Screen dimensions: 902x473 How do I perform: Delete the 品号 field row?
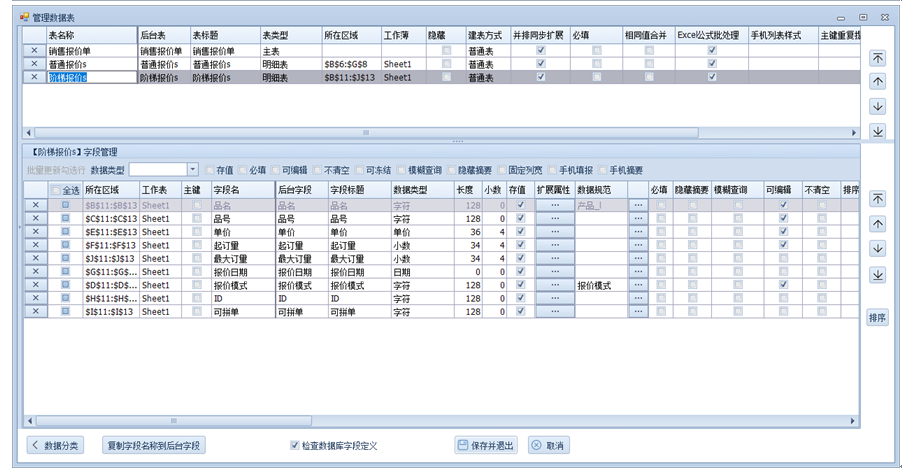(x=33, y=219)
